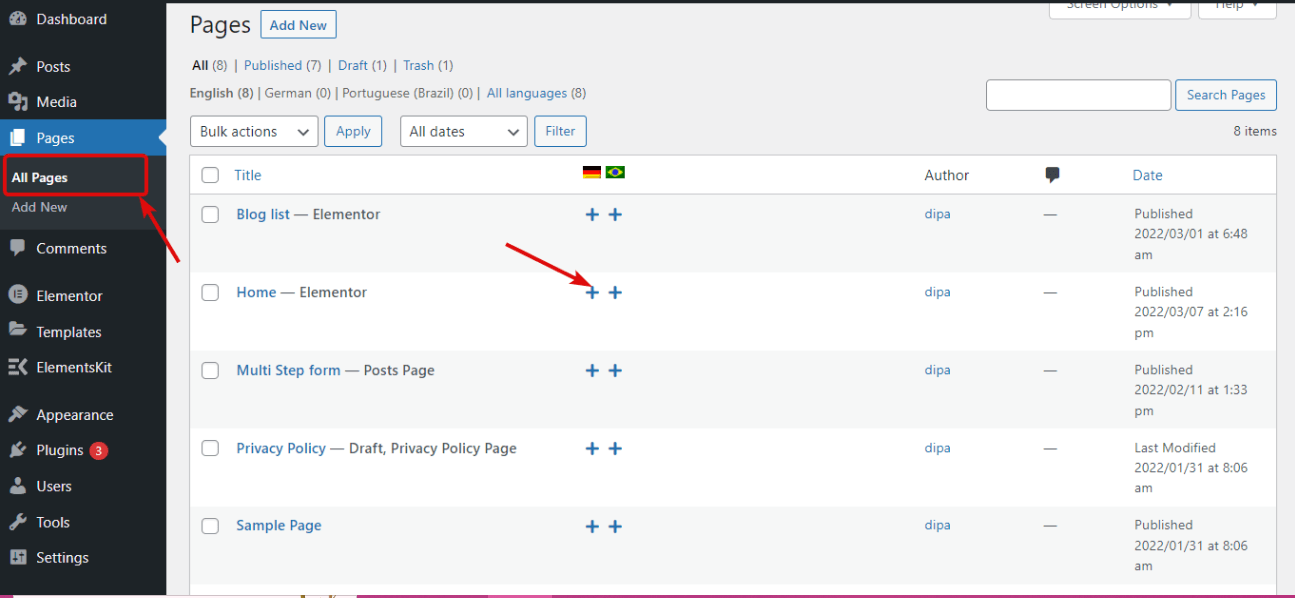Check the Privacy Policy row checkbox
This screenshot has width=1295, height=598.
tap(210, 448)
